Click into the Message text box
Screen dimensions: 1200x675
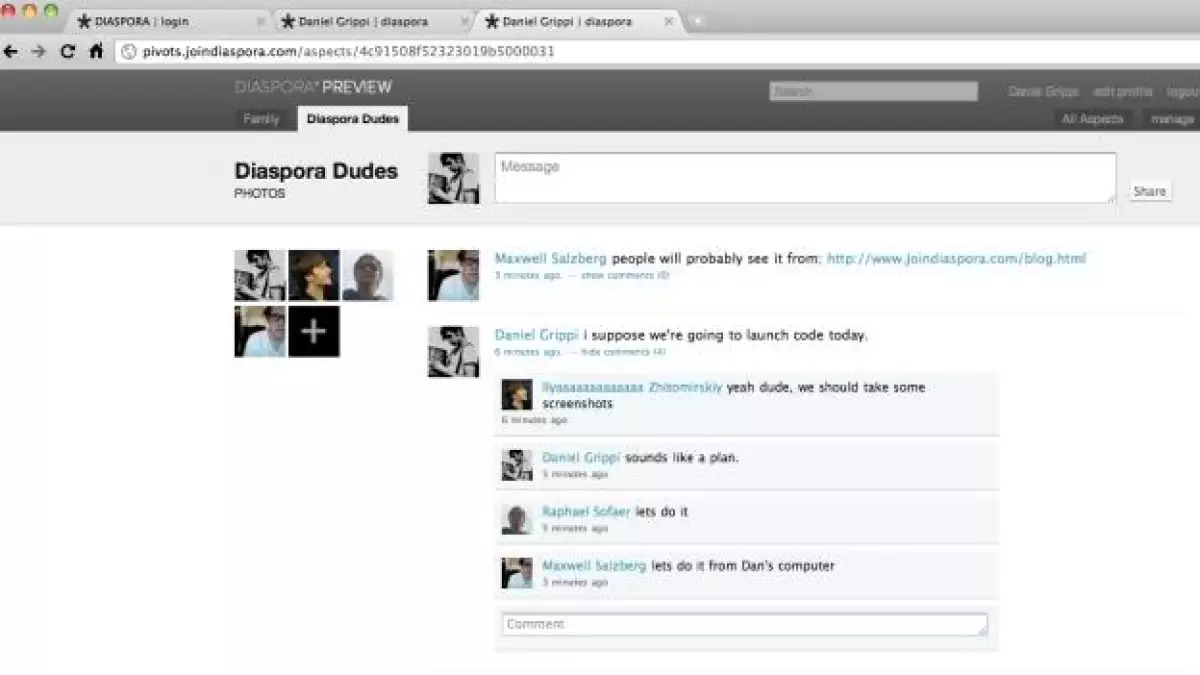[x=804, y=177]
